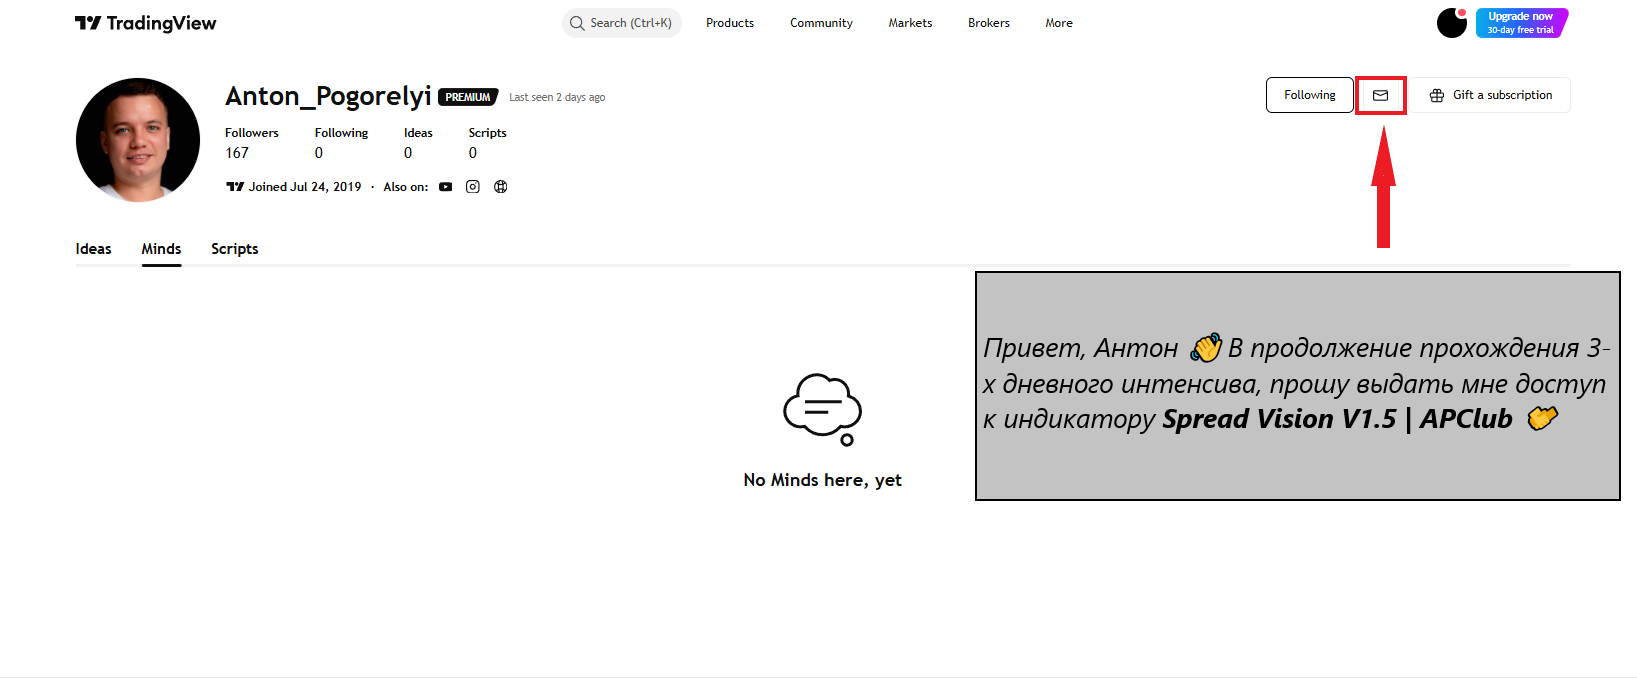The height and width of the screenshot is (682, 1637).
Task: Click Anton's profile photo
Action: (138, 140)
